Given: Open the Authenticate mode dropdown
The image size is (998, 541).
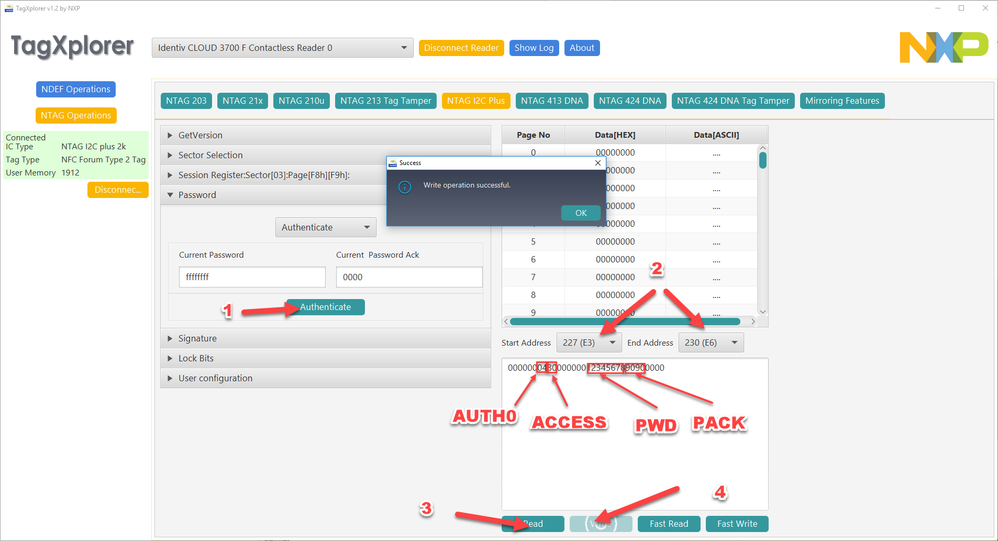Looking at the screenshot, I should coord(326,227).
